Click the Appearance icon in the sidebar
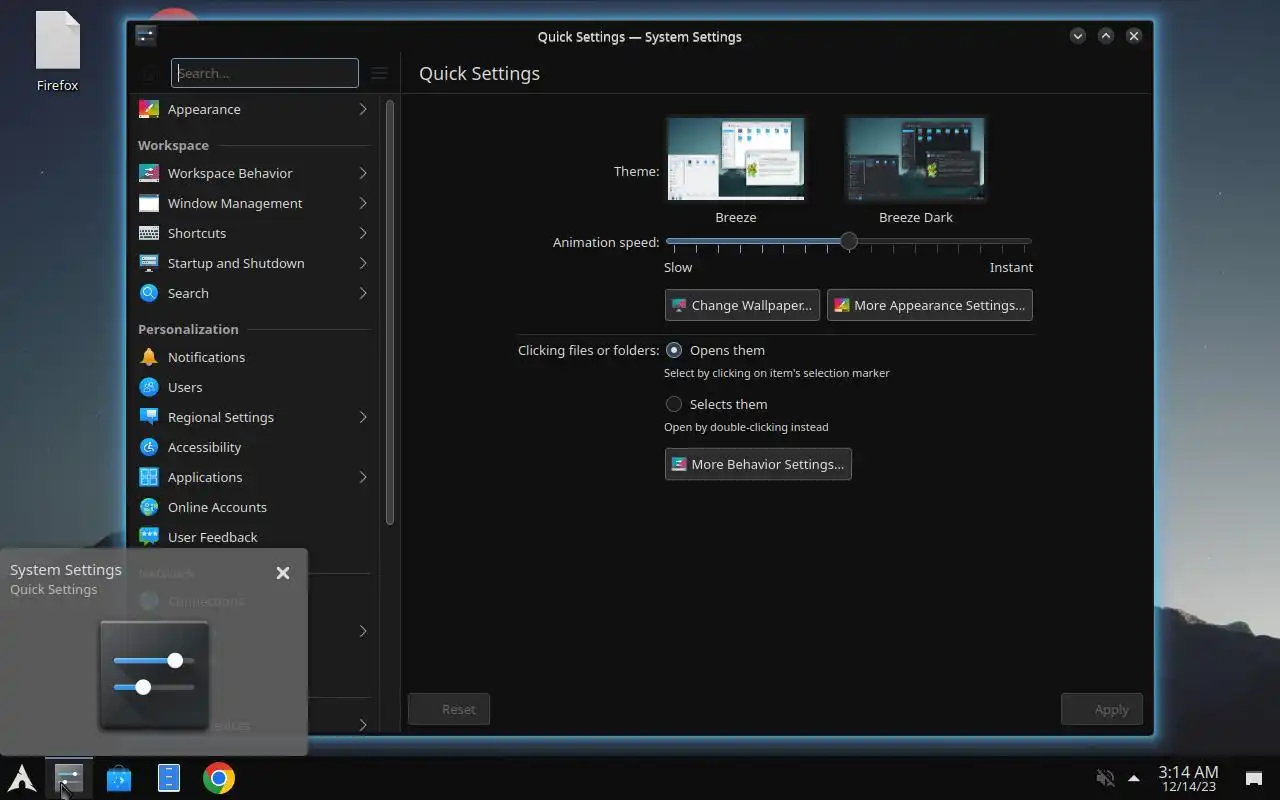This screenshot has height=800, width=1280. coord(149,109)
